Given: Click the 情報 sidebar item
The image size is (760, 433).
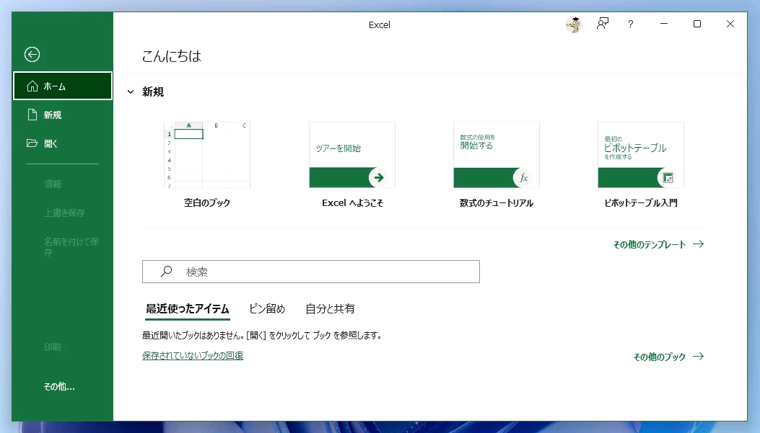Looking at the screenshot, I should pyautogui.click(x=53, y=184).
